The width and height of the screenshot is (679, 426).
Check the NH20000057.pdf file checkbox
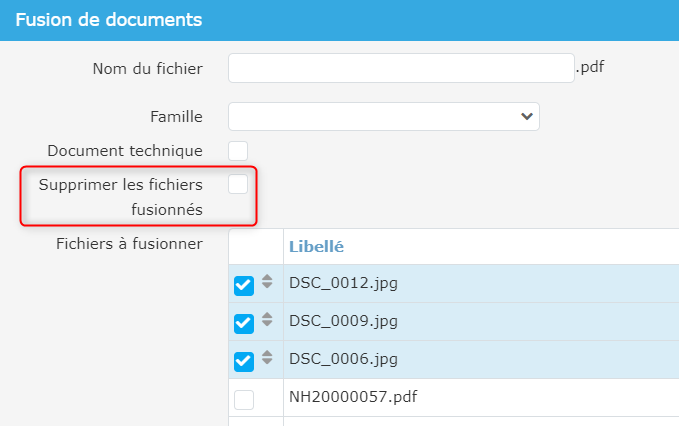point(244,400)
